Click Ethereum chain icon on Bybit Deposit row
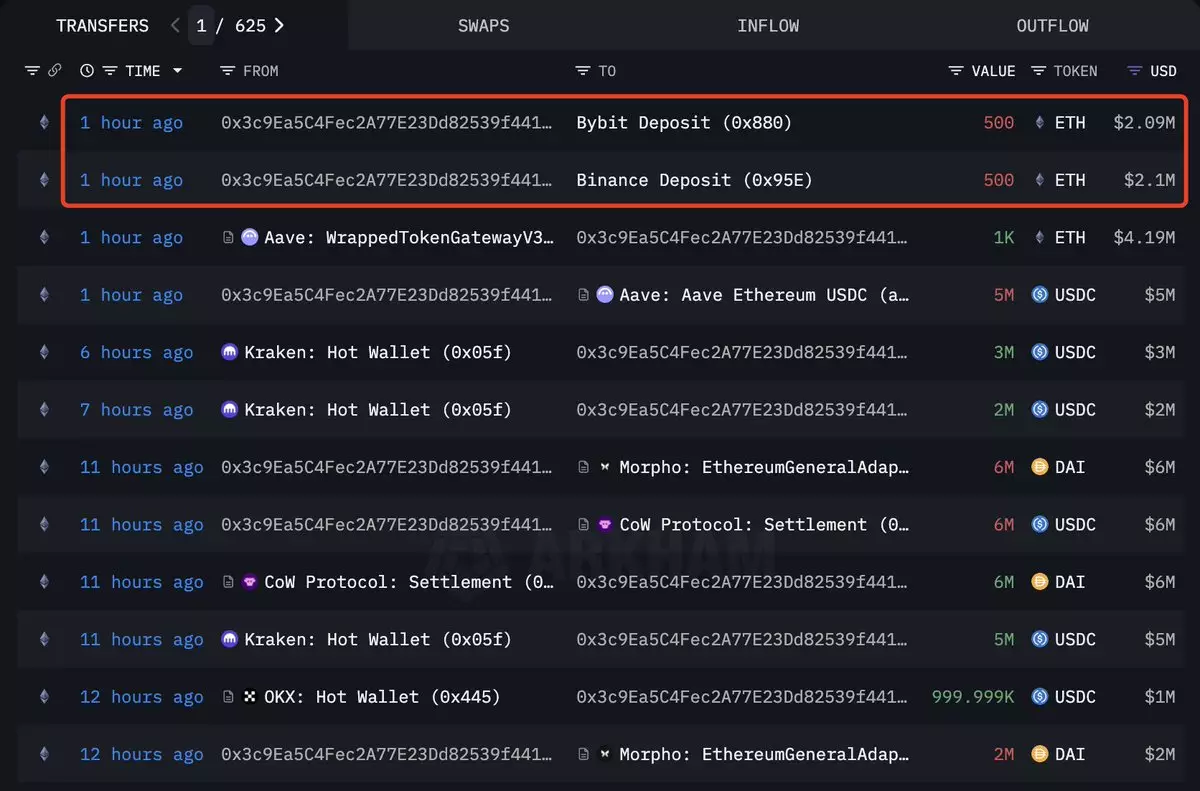Screen dimensions: 1200x791 coord(43,123)
